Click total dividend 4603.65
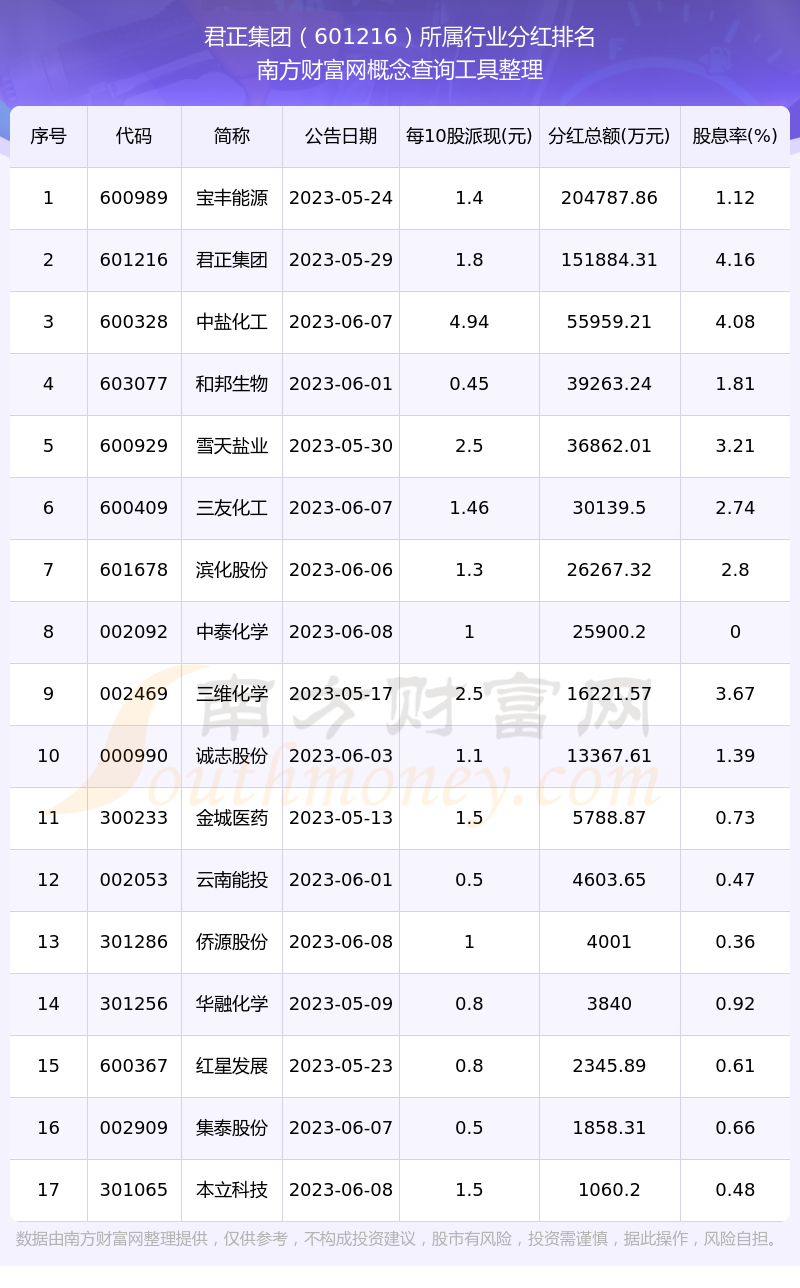 click(x=610, y=880)
